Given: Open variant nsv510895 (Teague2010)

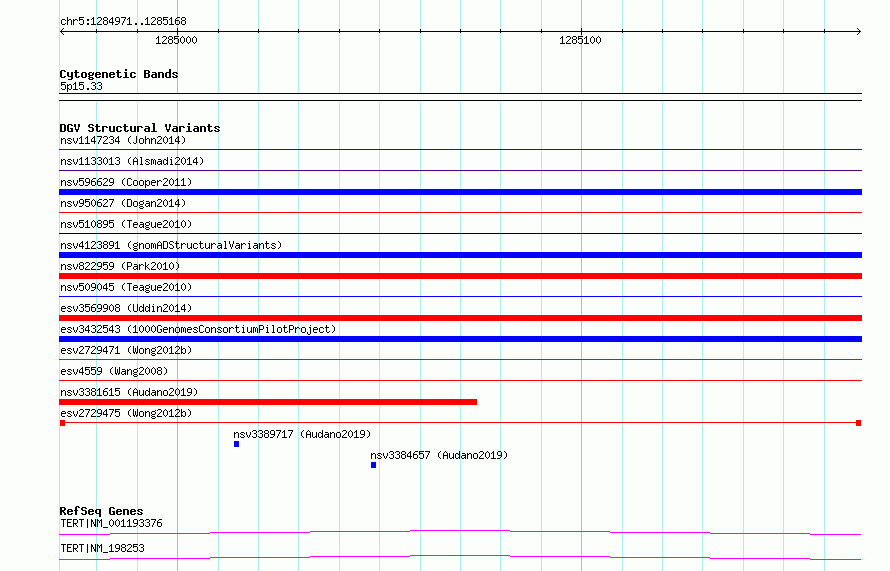Looking at the screenshot, I should tap(126, 224).
